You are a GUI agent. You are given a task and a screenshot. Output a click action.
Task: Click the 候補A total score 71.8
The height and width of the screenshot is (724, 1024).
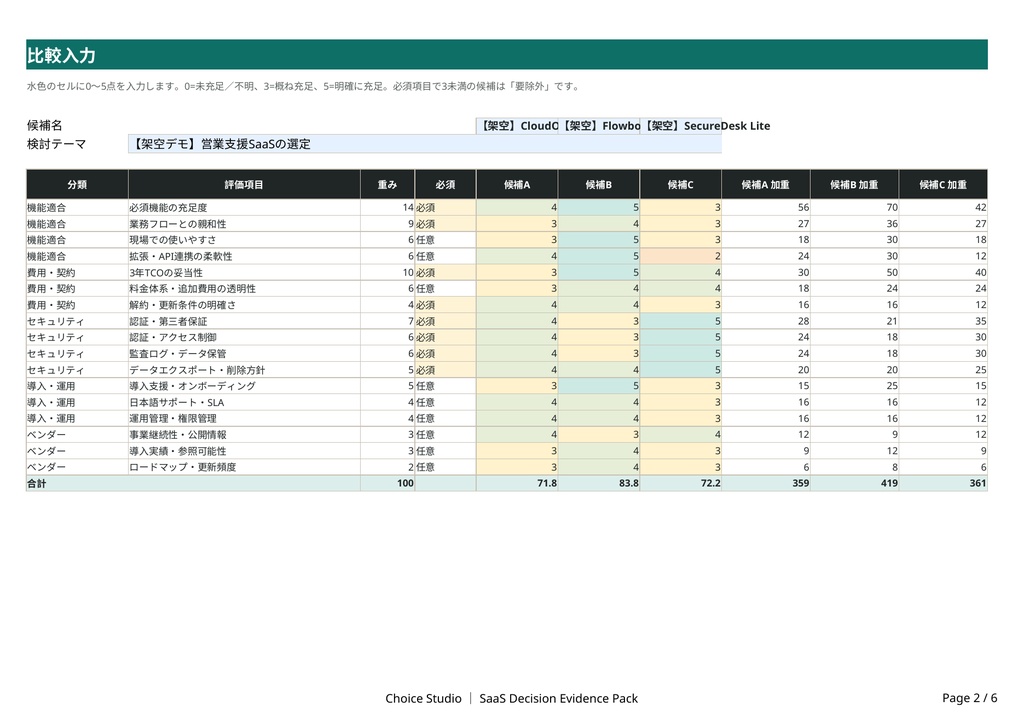517,483
